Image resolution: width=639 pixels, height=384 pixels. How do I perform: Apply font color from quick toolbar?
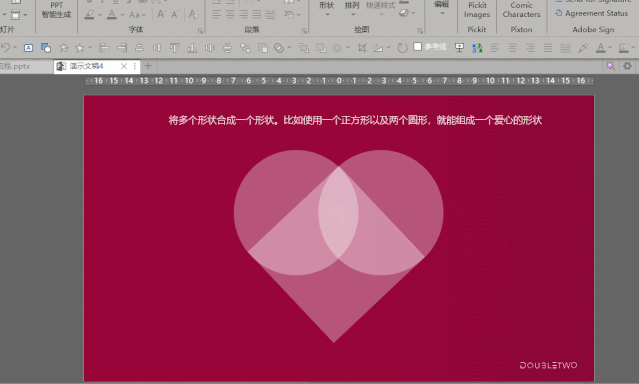[601, 48]
